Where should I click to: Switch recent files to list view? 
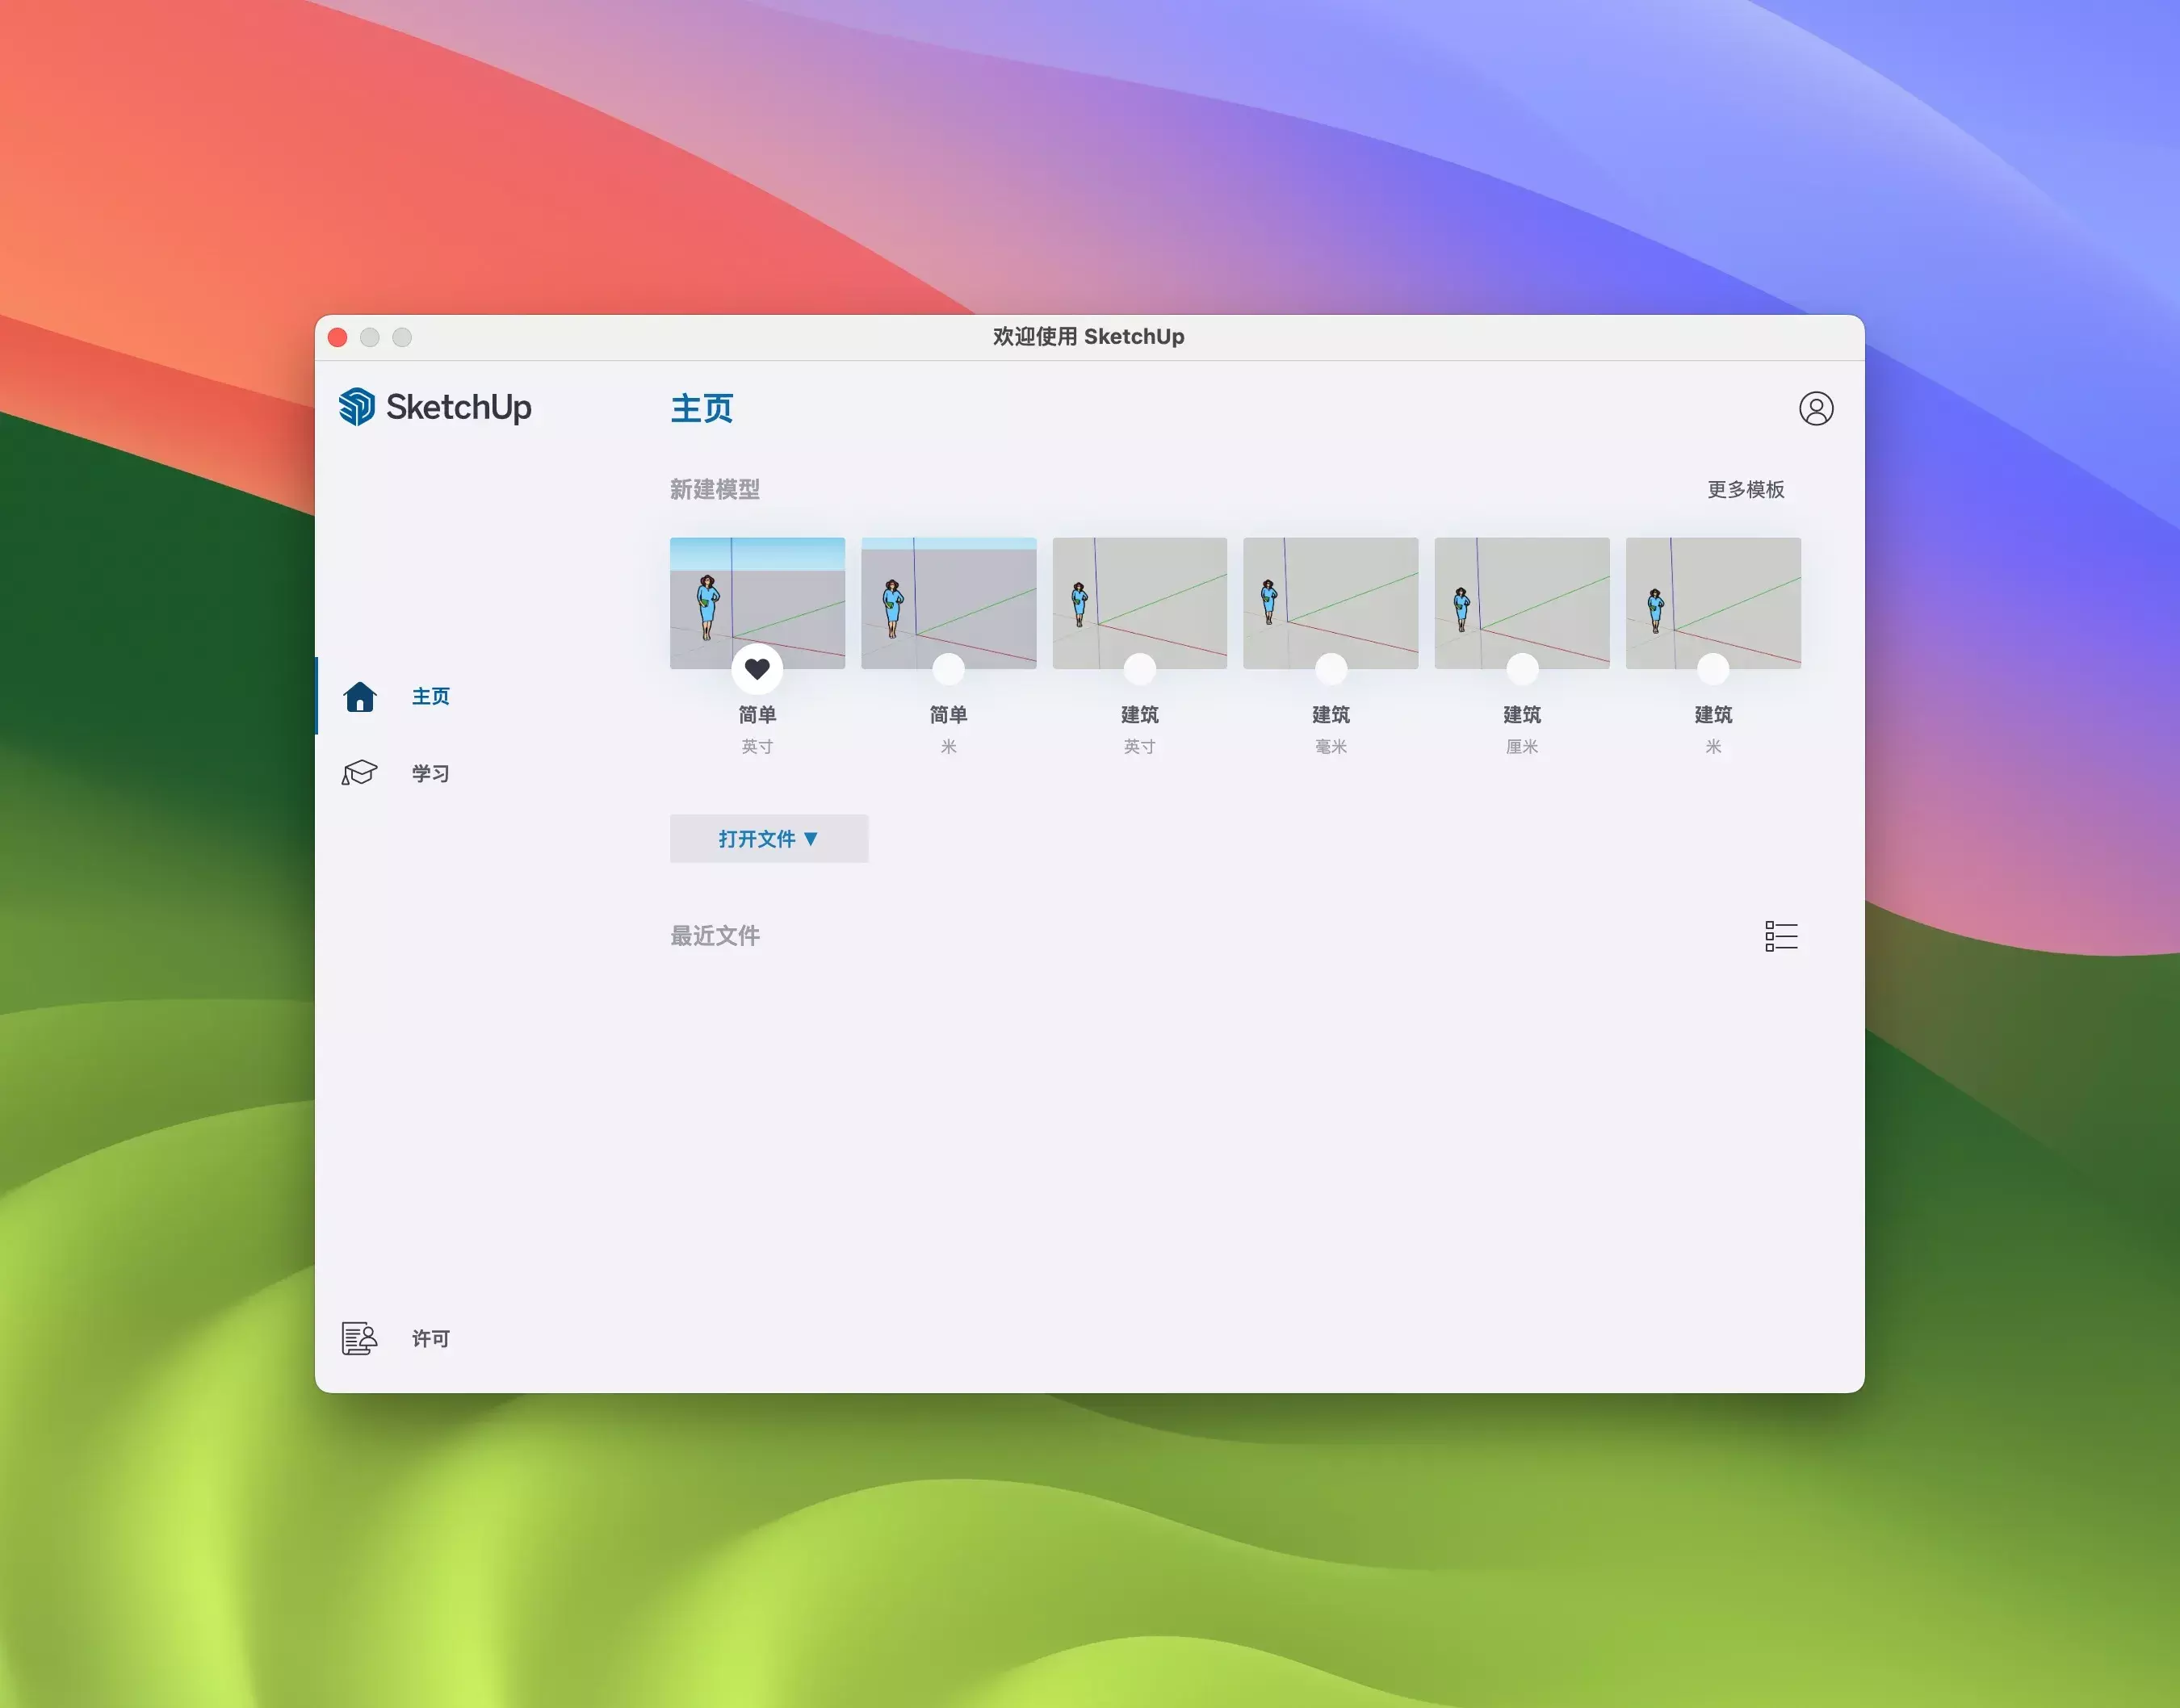tap(1781, 936)
